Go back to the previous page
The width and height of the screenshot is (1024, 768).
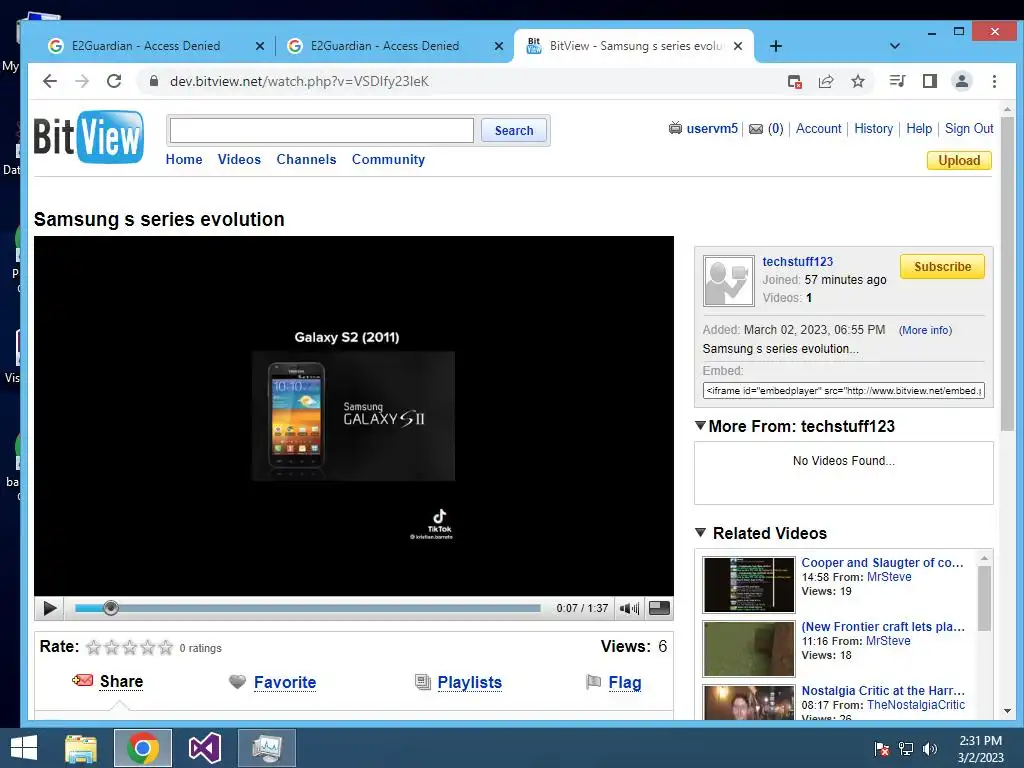tap(50, 81)
